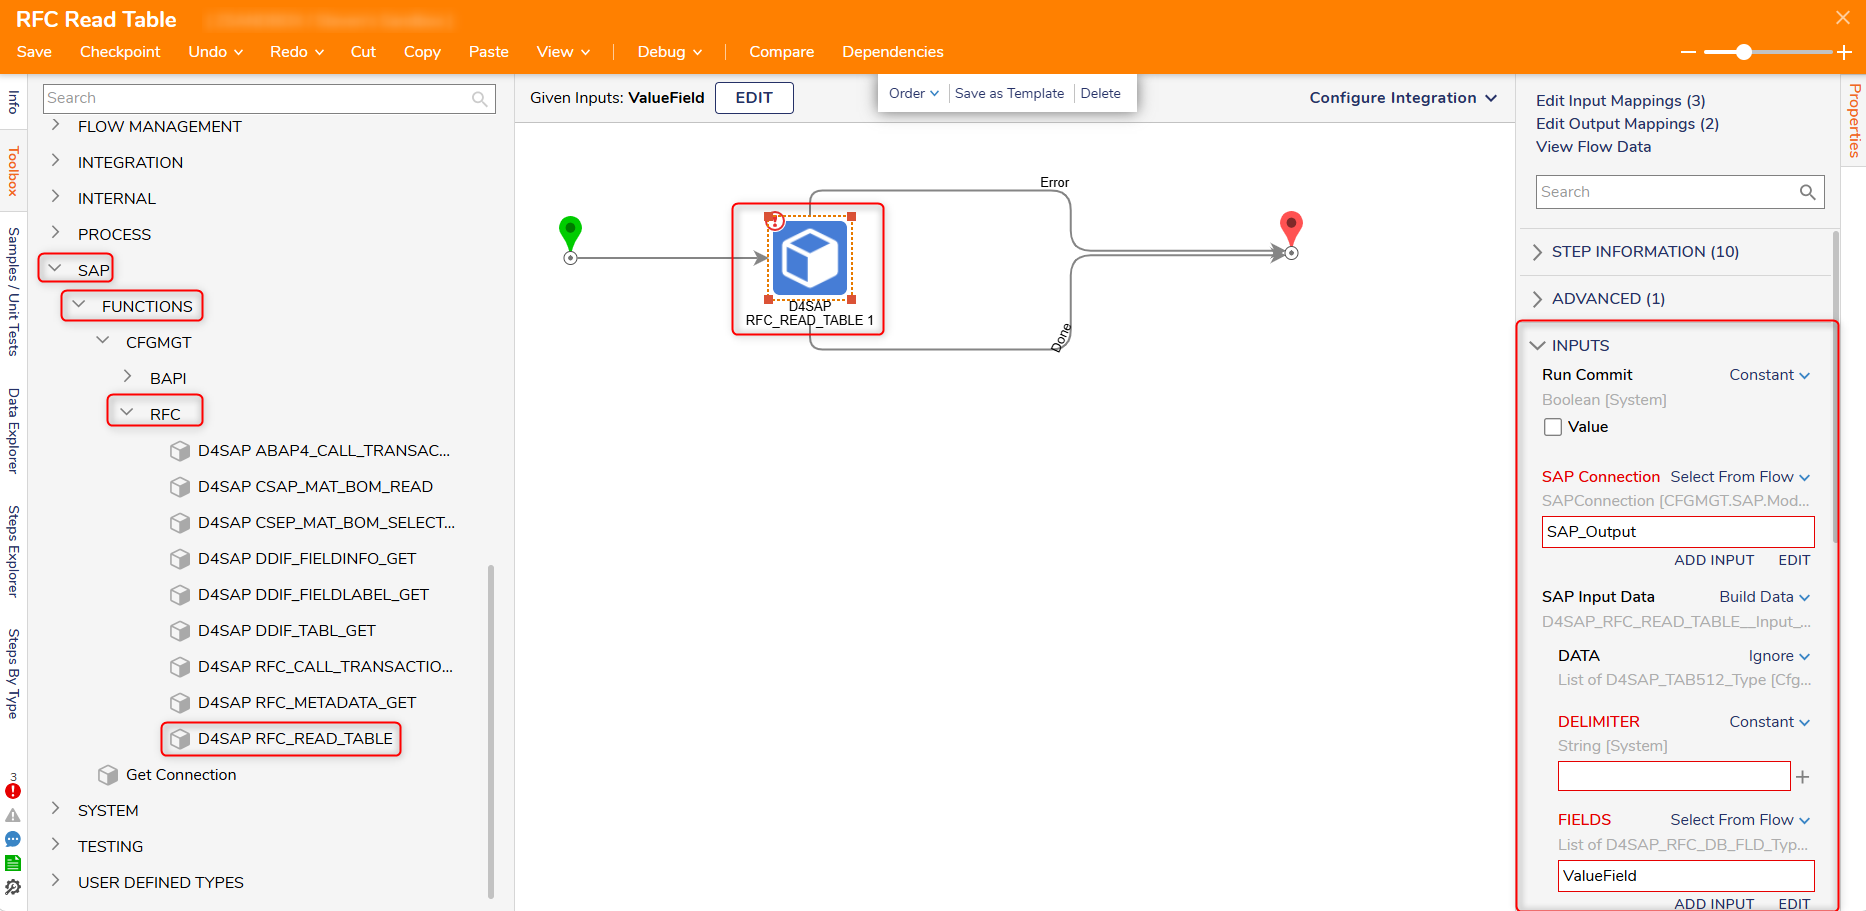This screenshot has height=911, width=1866.
Task: Click zoom out minus icon
Action: [1689, 52]
